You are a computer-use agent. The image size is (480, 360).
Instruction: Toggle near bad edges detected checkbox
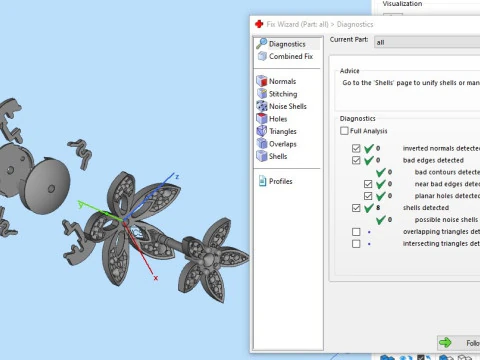click(x=368, y=184)
